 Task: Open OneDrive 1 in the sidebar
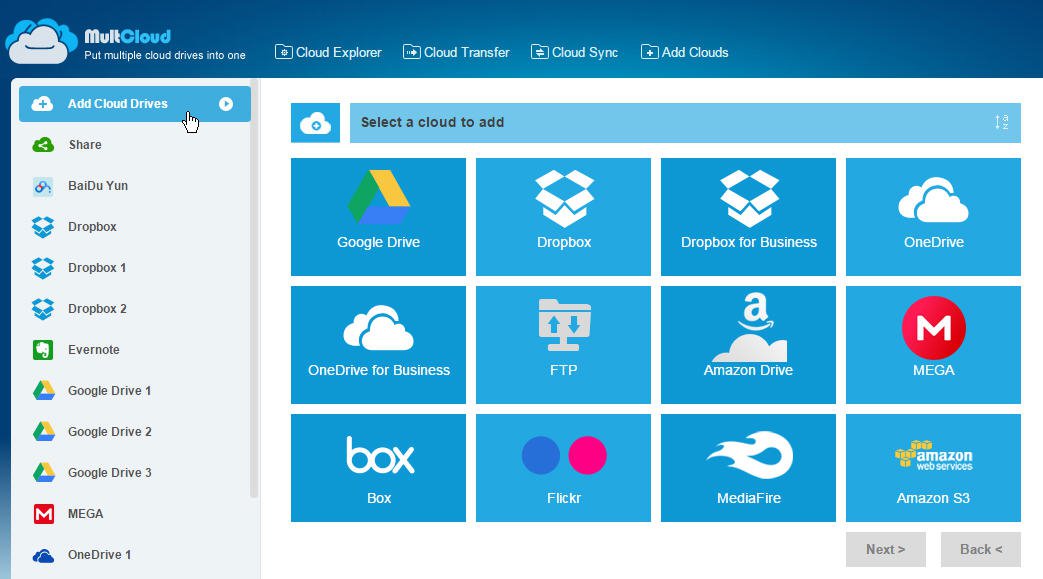(134, 554)
